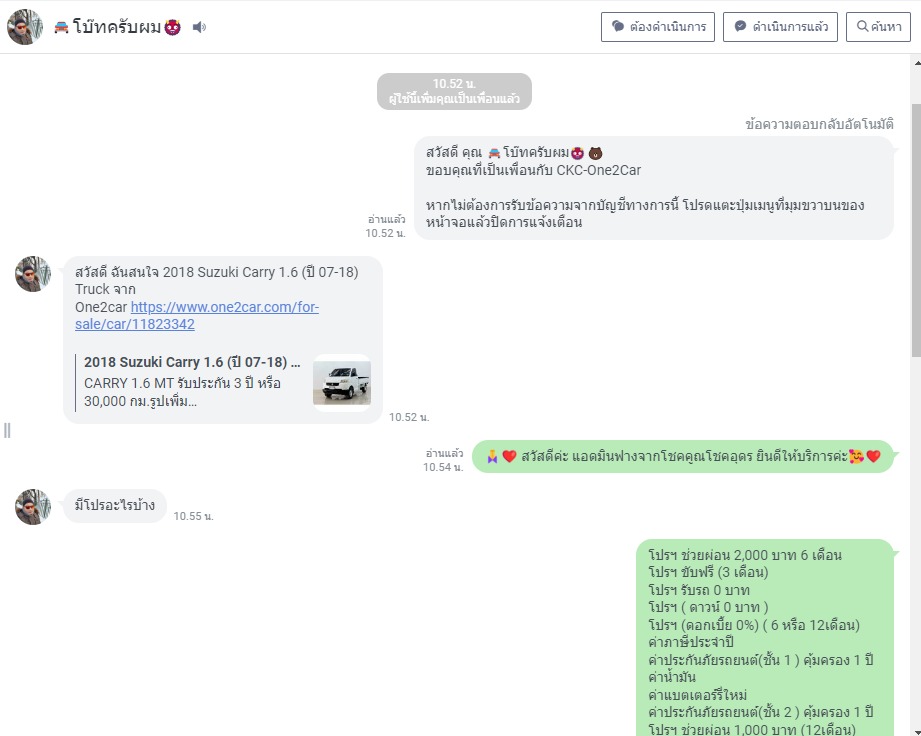This screenshot has height=736, width=921.
Task: Click the ผู้ใช้นี้เพิ่มคุณเป็นเพื่อนแล้ว system notice
Action: coord(454,92)
